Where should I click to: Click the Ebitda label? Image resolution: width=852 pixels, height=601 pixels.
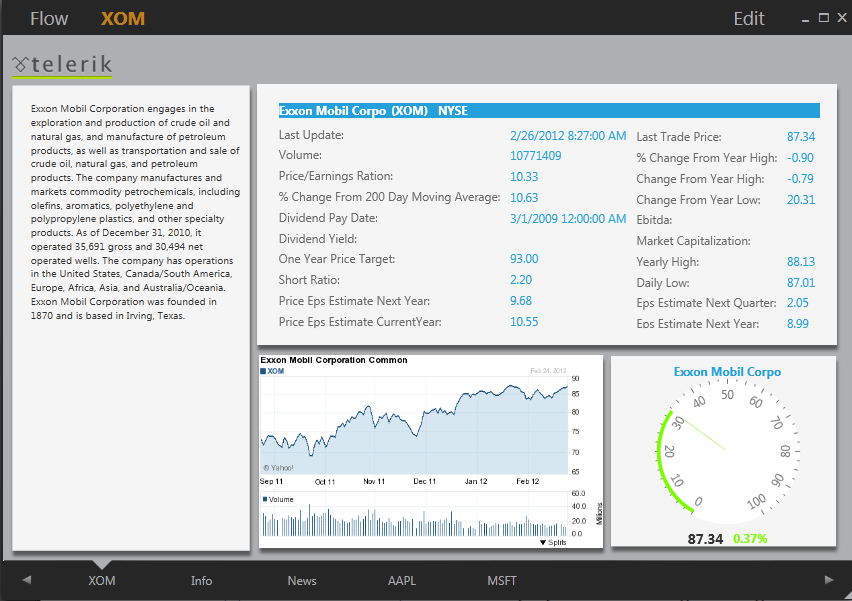click(654, 220)
